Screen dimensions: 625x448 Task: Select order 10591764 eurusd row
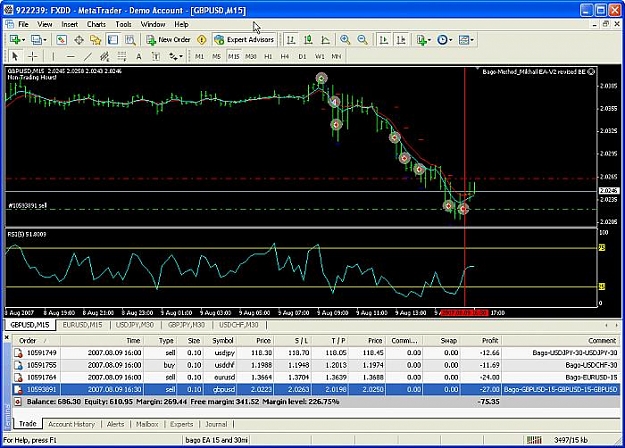coord(316,377)
